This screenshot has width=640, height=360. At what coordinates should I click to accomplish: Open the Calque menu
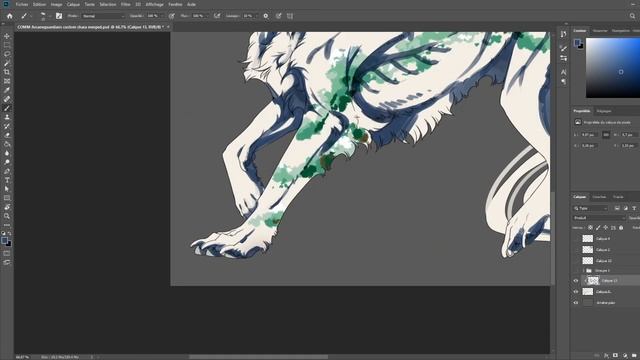(x=73, y=4)
